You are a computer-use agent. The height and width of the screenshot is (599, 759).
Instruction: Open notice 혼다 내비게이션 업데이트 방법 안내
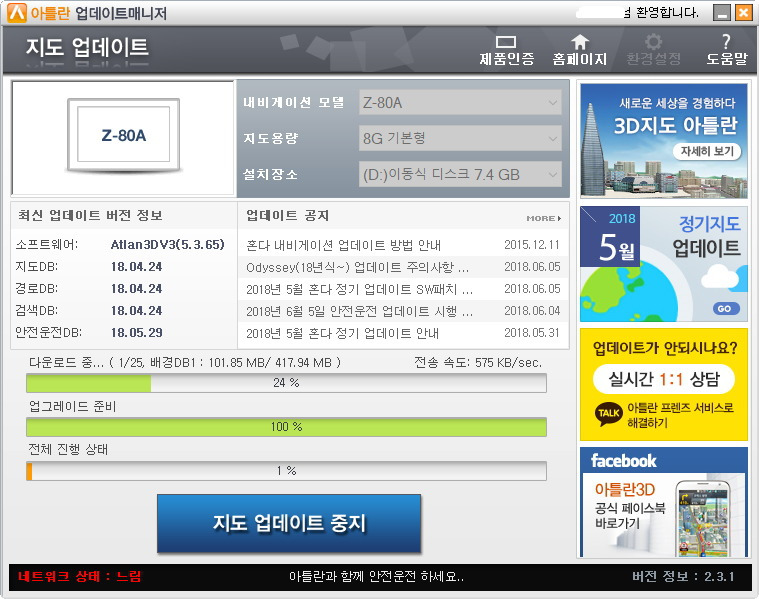[x=343, y=245]
